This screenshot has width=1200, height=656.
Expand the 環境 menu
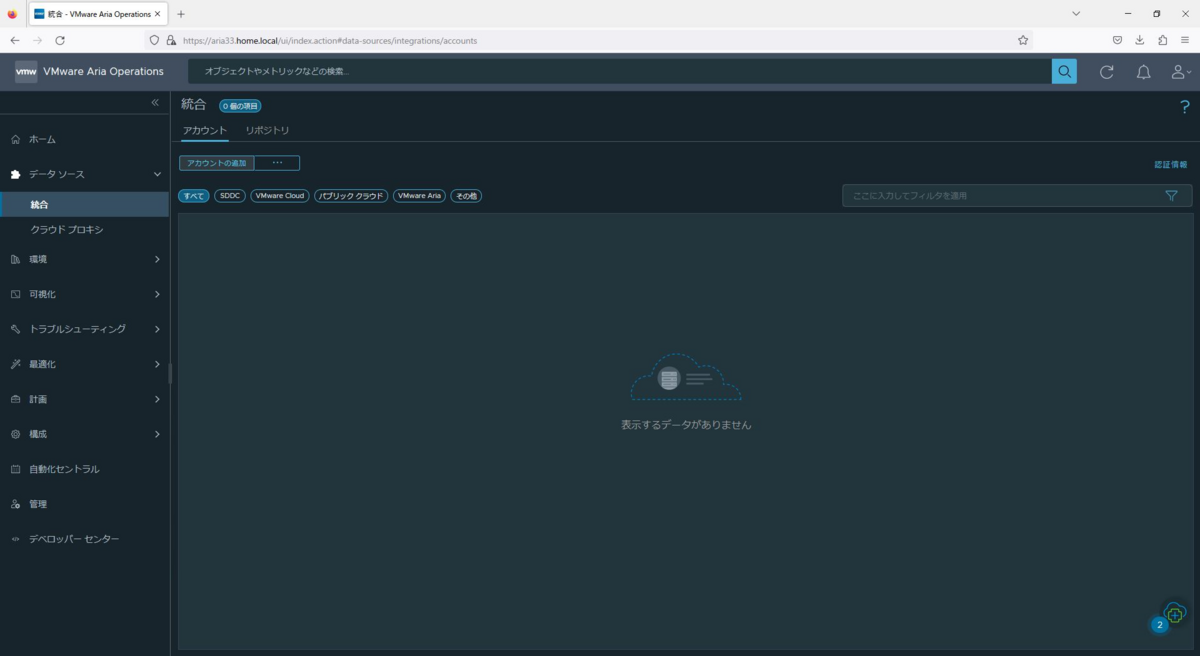click(85, 259)
